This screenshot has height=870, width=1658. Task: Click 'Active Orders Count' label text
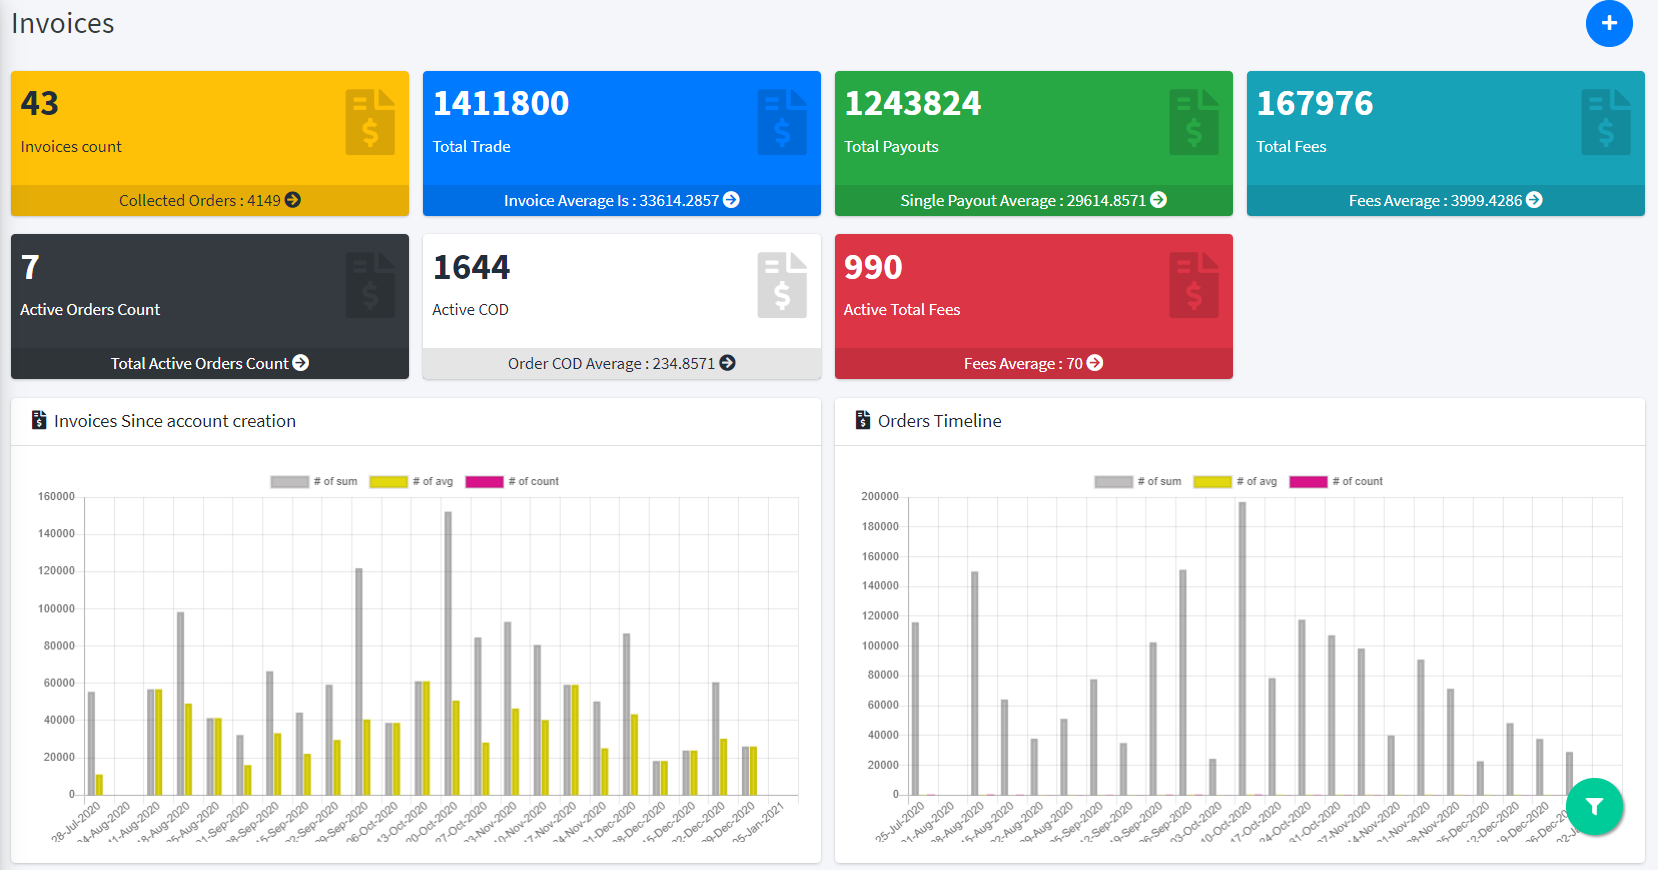(90, 310)
